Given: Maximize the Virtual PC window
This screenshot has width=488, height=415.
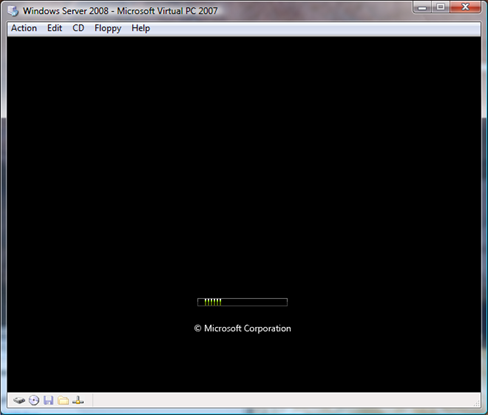Looking at the screenshot, I should click(441, 7).
